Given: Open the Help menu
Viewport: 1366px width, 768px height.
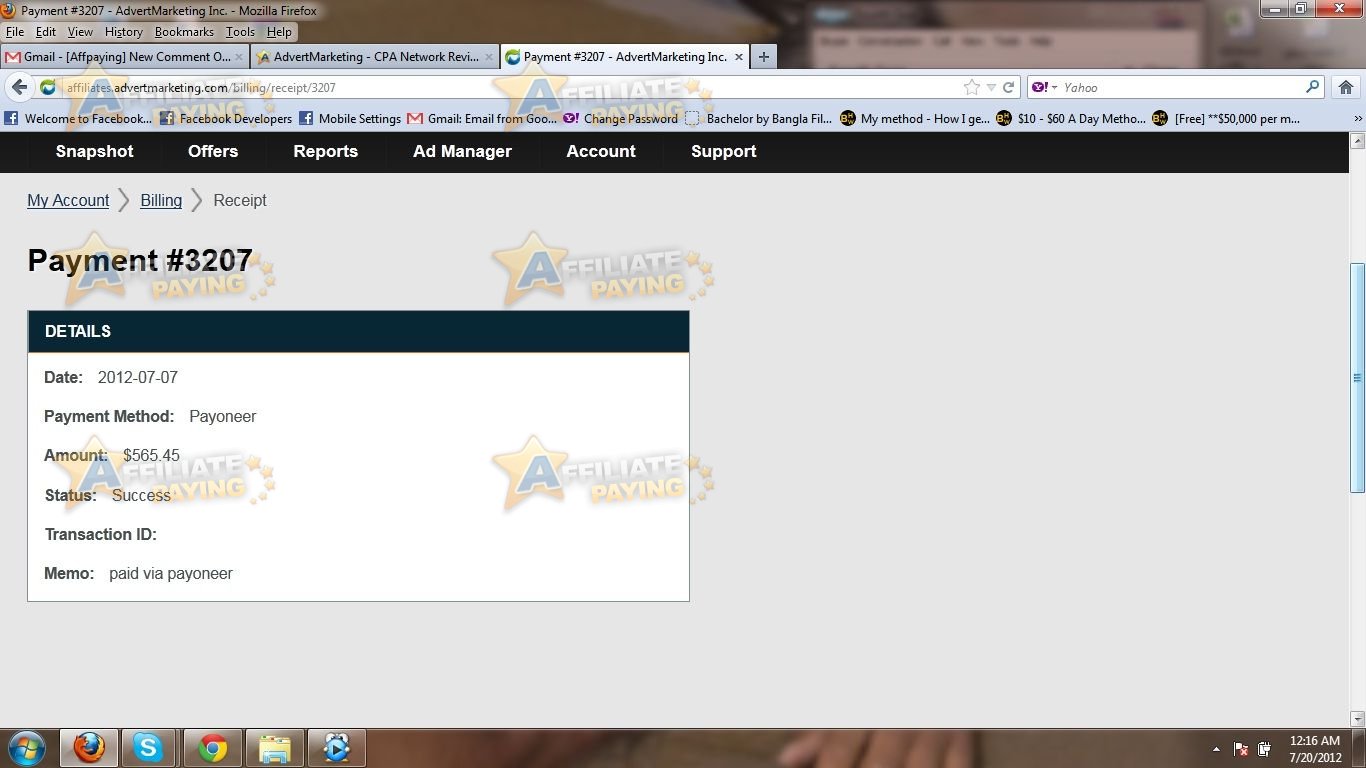Looking at the screenshot, I should (x=279, y=32).
